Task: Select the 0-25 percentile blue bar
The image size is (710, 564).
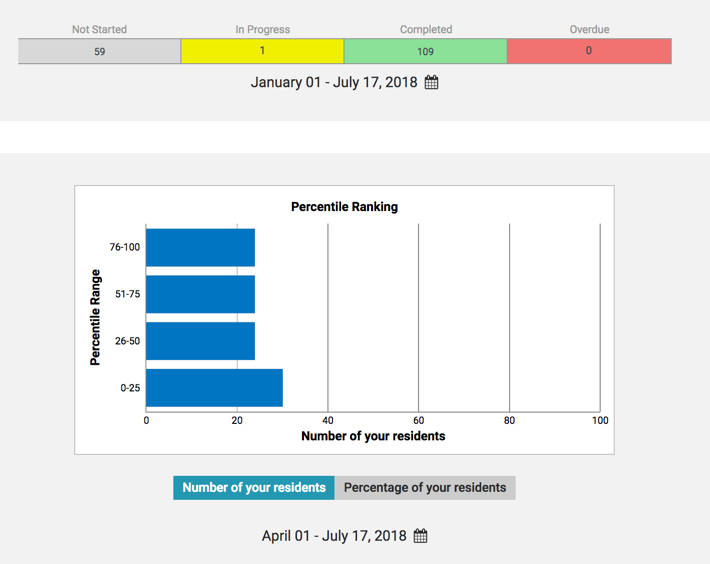Action: (214, 387)
